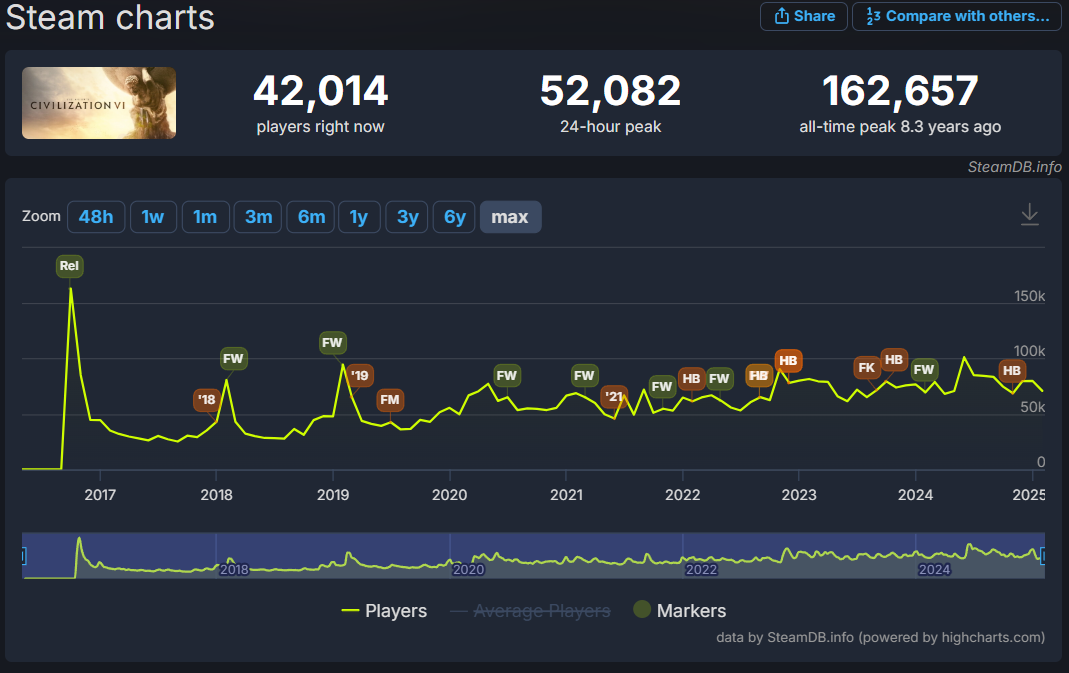Viewport: 1069px width, 673px height.
Task: Click the '18 marker on the chart
Action: point(207,400)
